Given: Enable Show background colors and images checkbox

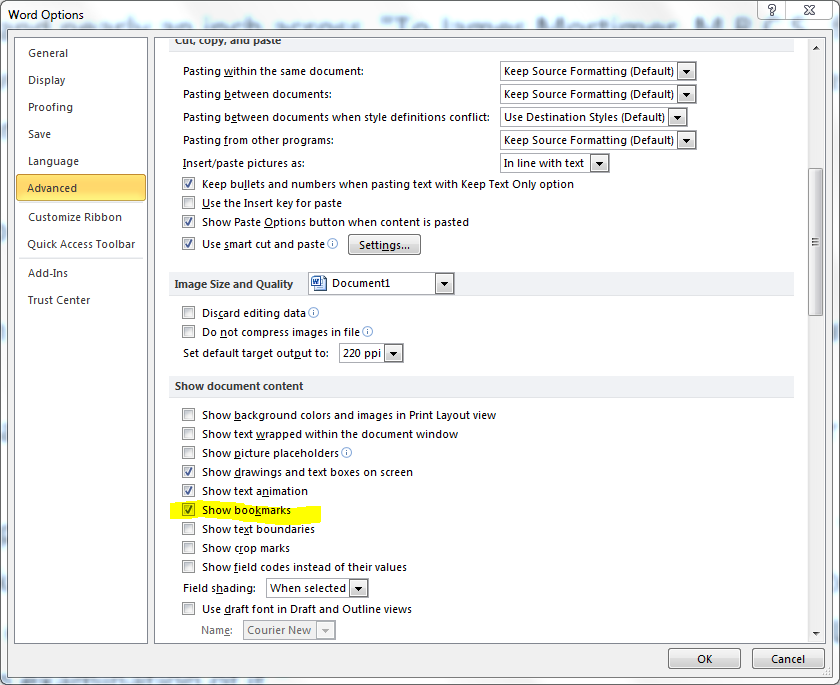Looking at the screenshot, I should 189,415.
